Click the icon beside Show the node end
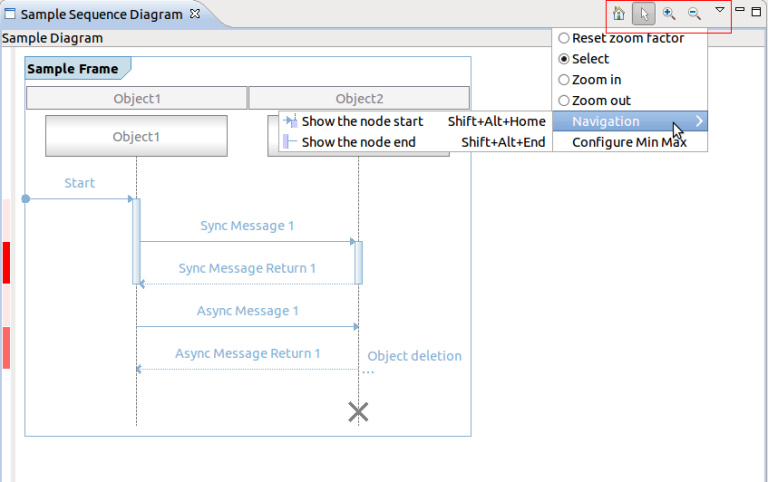This screenshot has height=482, width=768. click(x=291, y=142)
